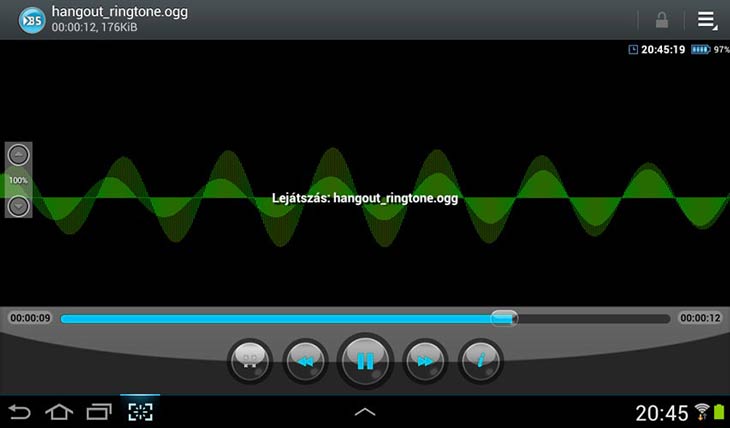Click the seek bar thumb handle
The image size is (730, 428).
click(x=504, y=318)
